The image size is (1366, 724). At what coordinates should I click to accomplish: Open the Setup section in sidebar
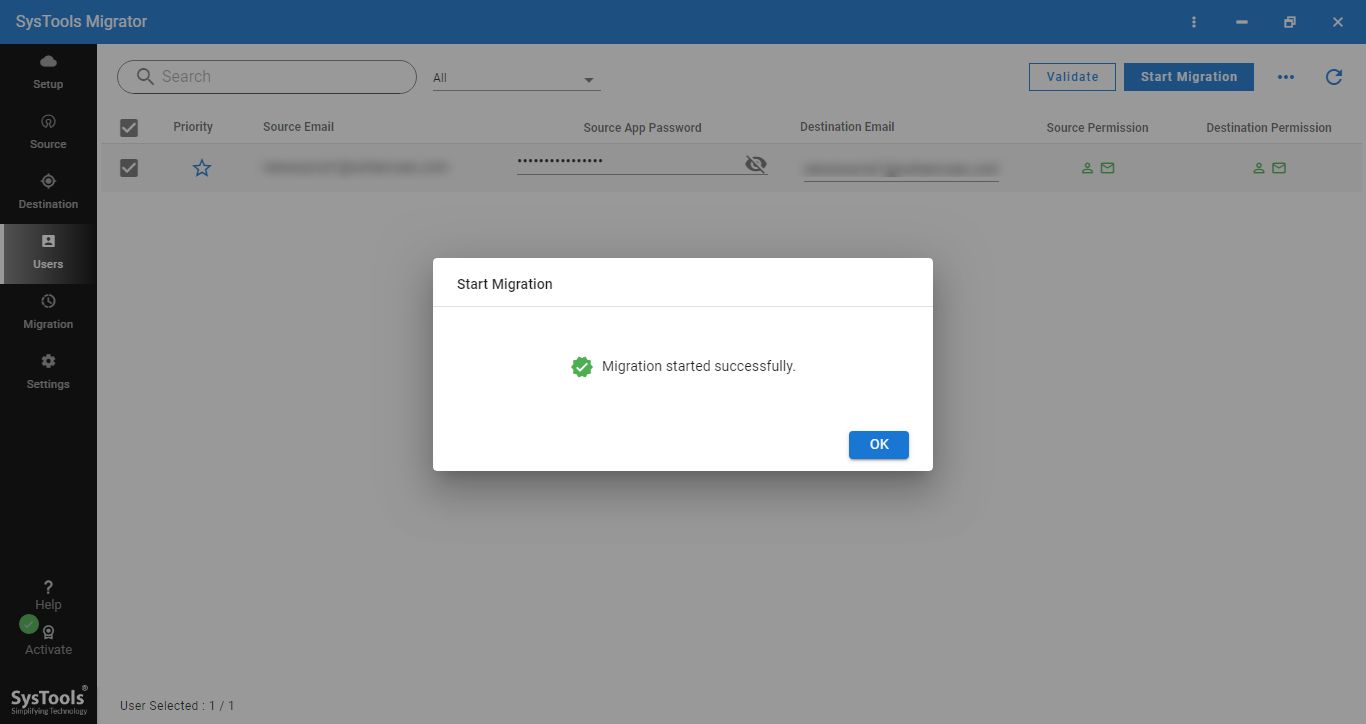[x=47, y=70]
